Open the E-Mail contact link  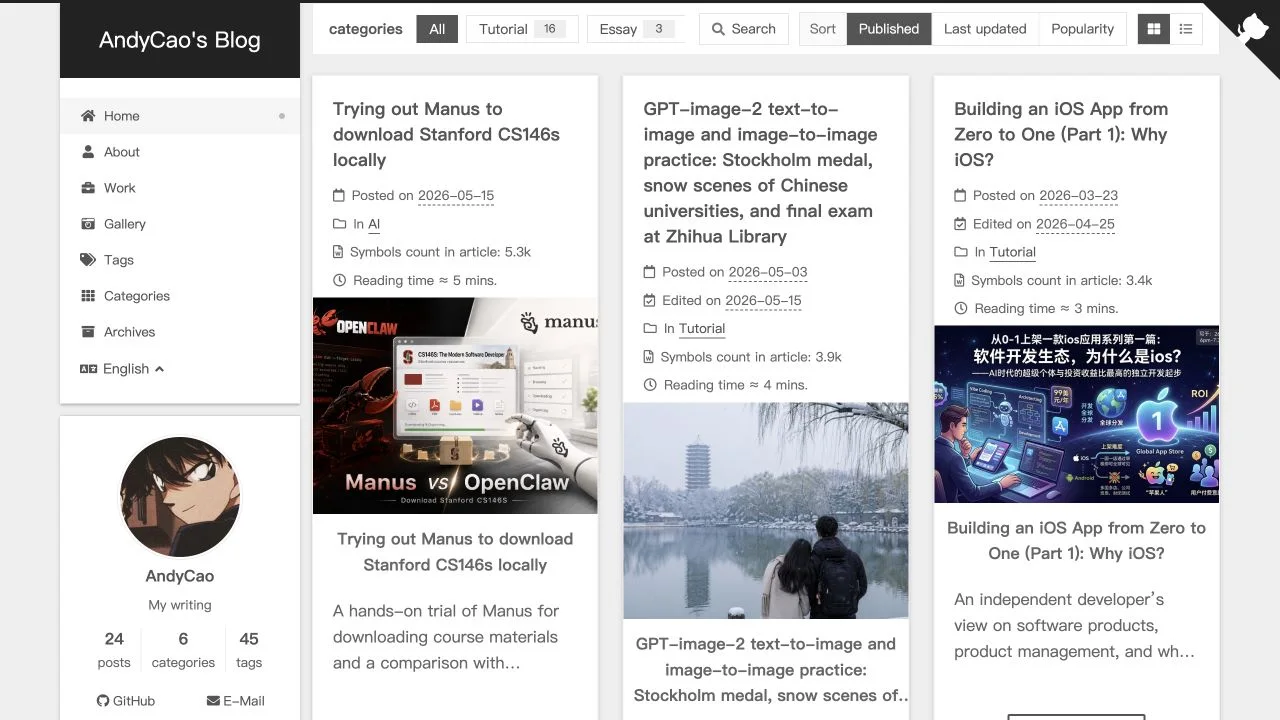tap(235, 701)
